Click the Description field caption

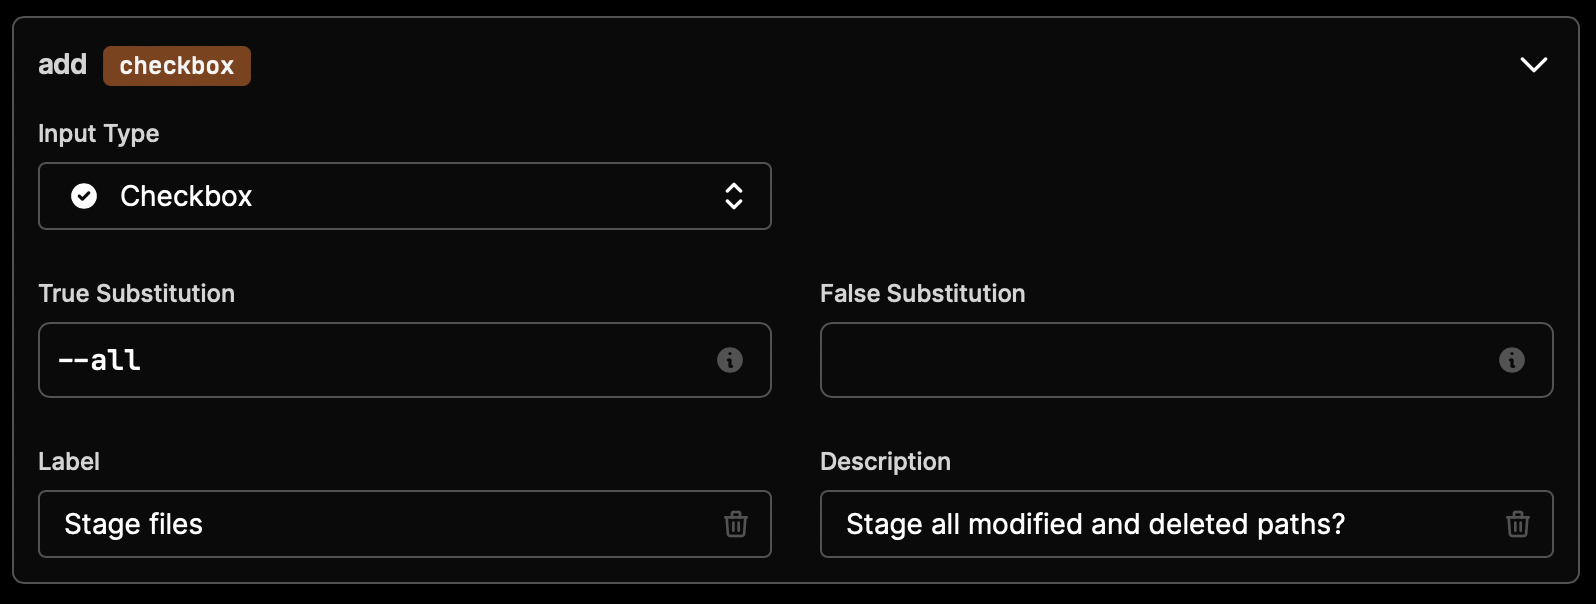[x=886, y=462]
